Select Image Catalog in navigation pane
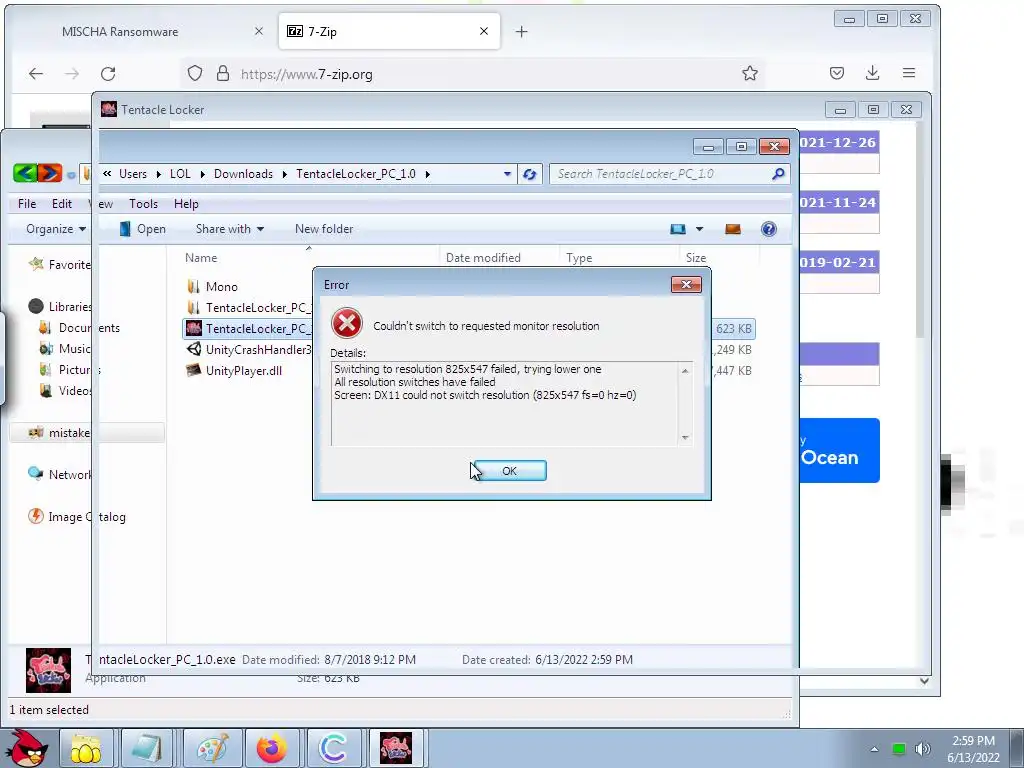The image size is (1024, 768). click(x=77, y=517)
